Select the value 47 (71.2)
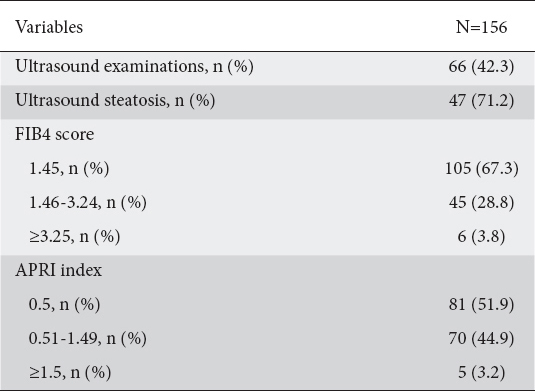This screenshot has width=535, height=391. (481, 100)
